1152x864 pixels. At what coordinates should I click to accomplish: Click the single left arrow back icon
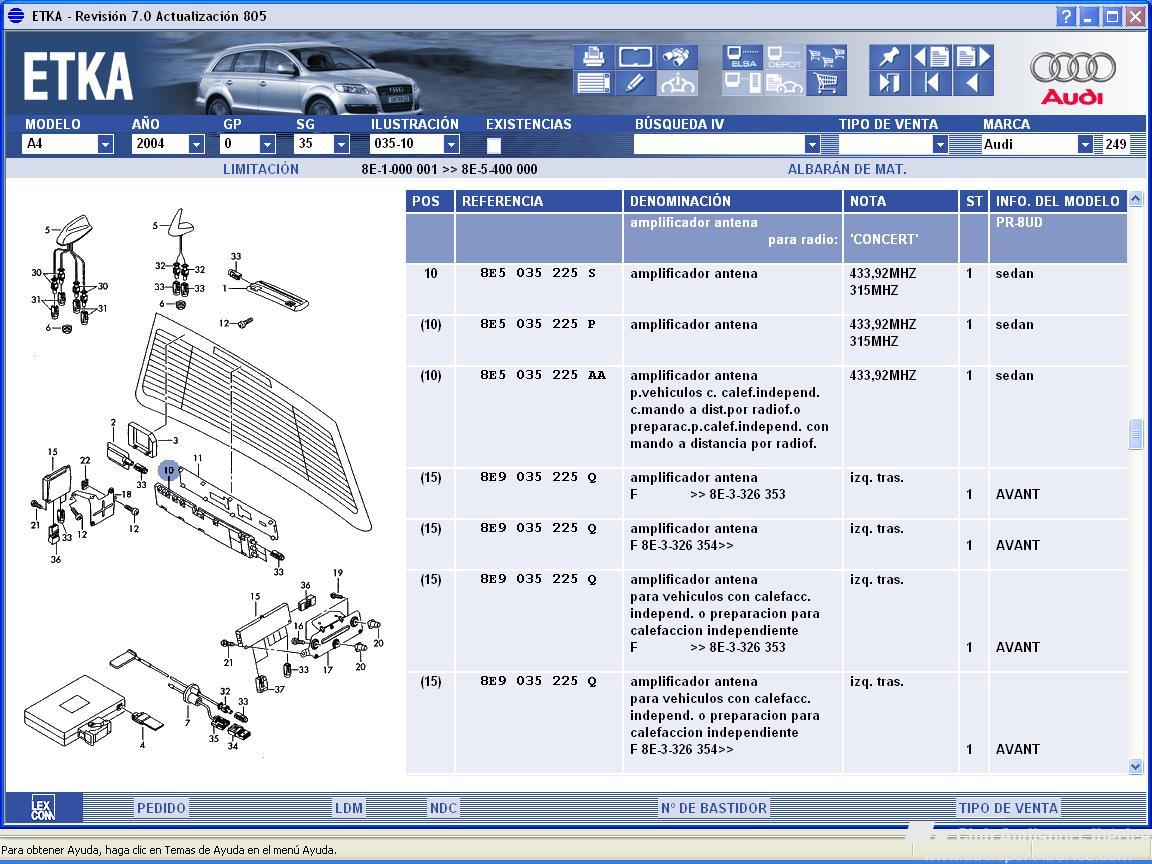pyautogui.click(x=973, y=83)
